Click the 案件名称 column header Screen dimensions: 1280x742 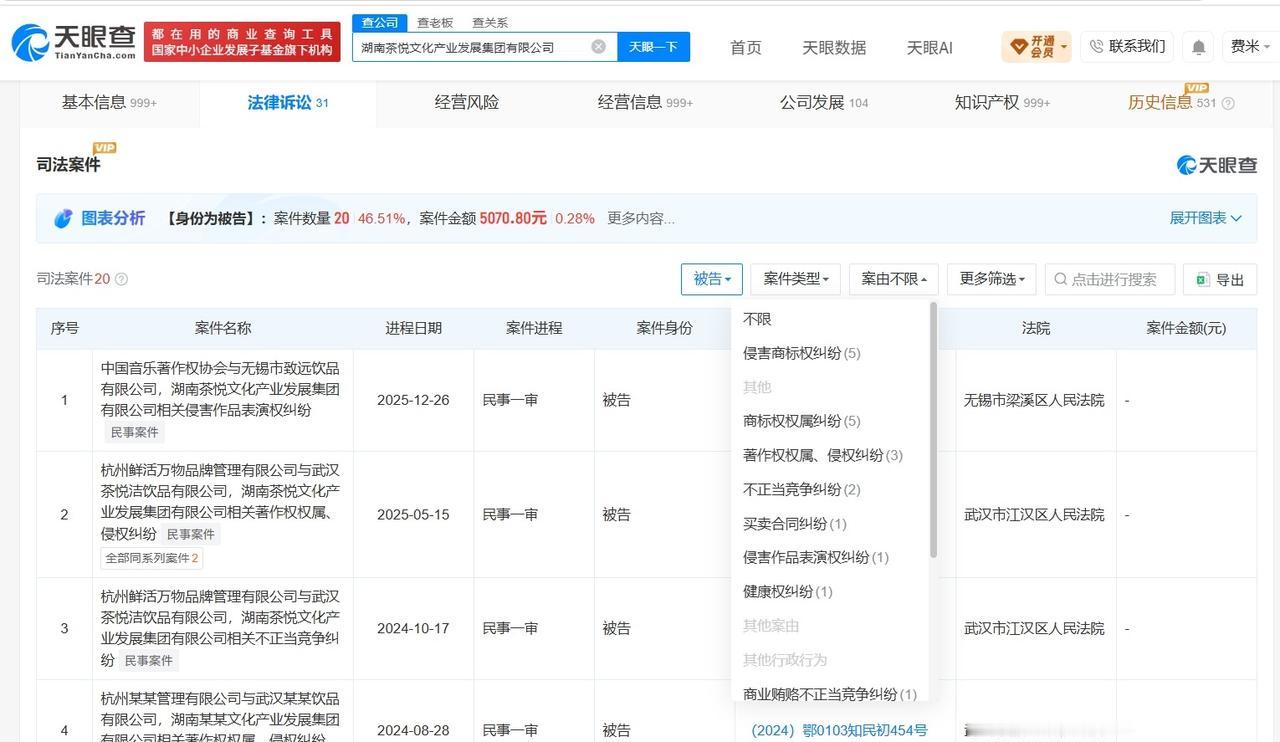[223, 328]
